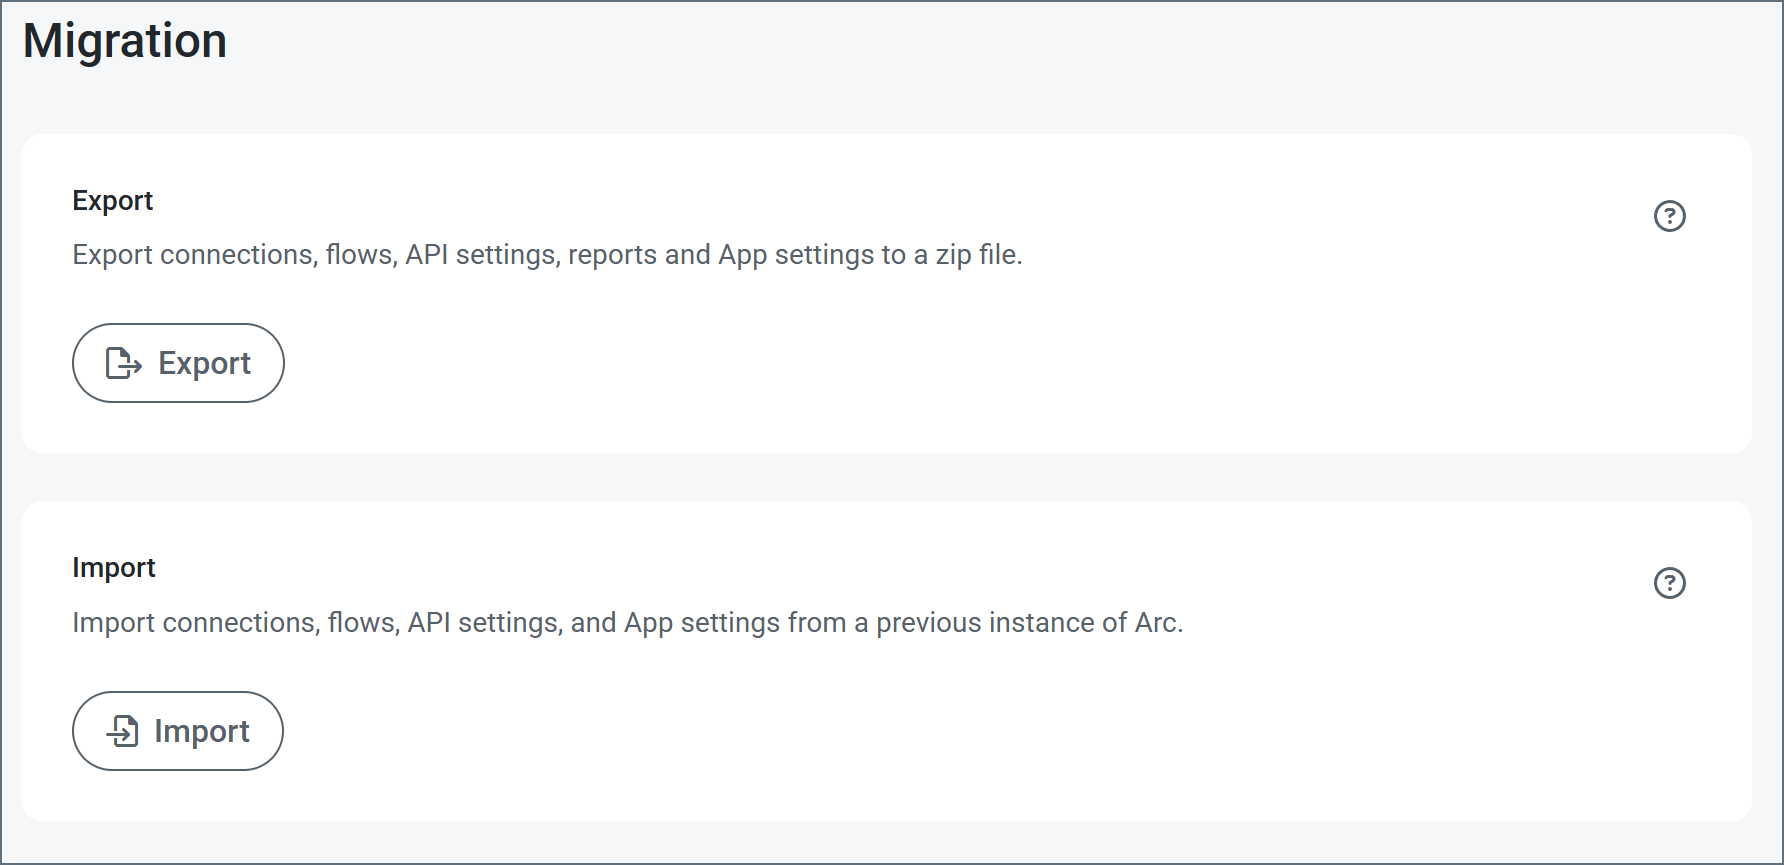Select the question mark icon beside Import heading
Screen dimensions: 1784x865
click(x=1669, y=583)
